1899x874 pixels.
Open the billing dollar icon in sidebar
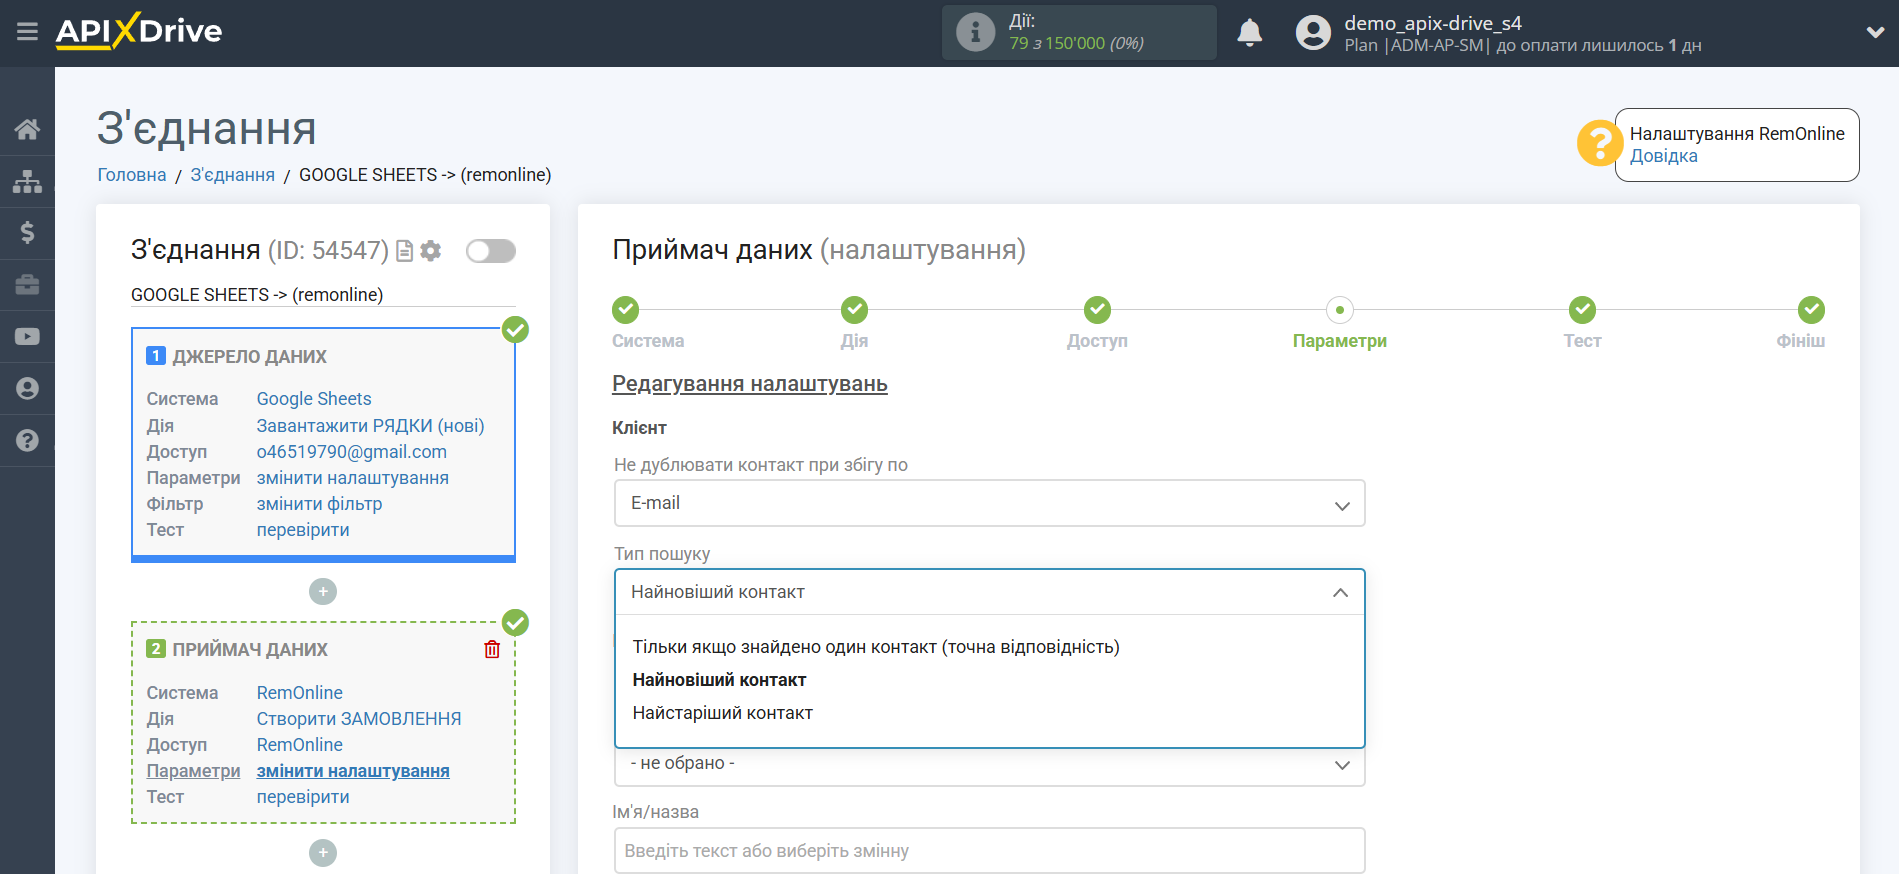27,233
